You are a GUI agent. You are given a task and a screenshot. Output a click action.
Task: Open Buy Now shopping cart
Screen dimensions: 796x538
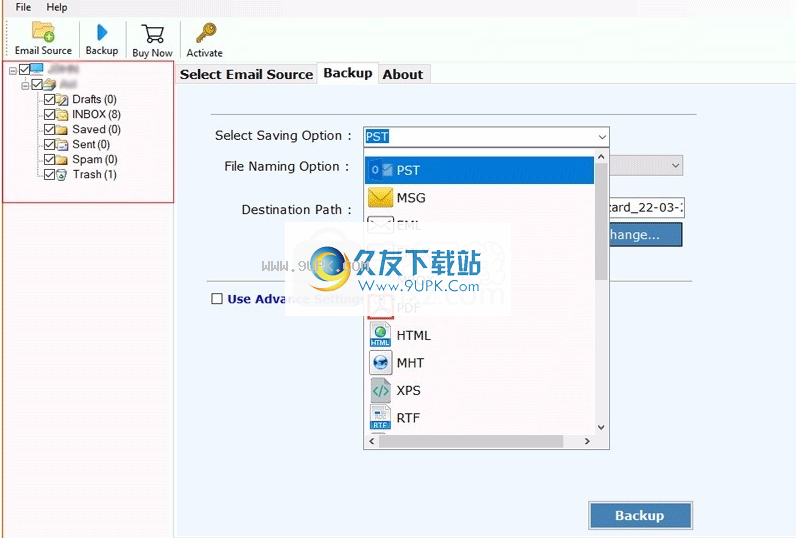tap(152, 33)
